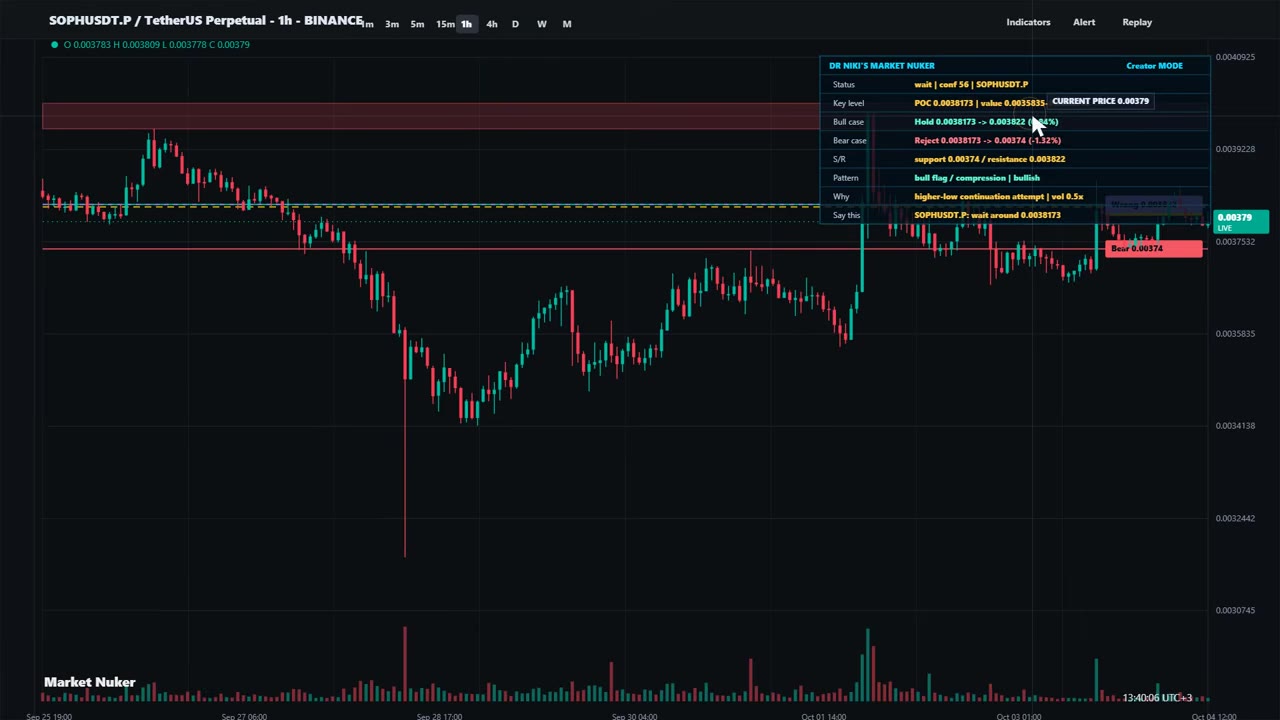Click the OHLC values readout

point(157,45)
